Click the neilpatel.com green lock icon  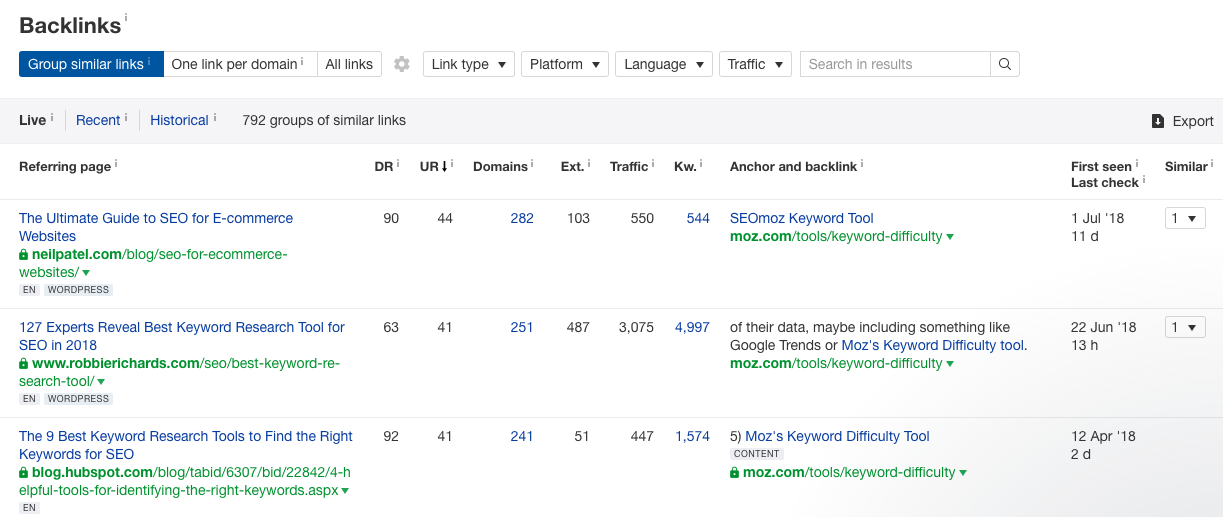(x=24, y=255)
